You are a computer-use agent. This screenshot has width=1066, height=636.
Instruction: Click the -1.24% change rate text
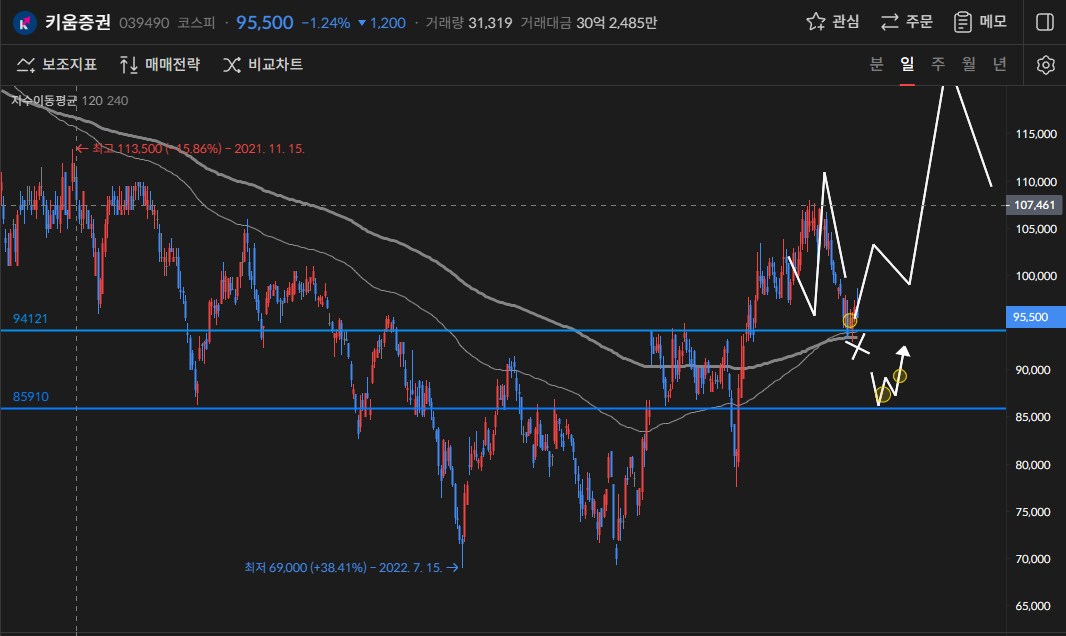click(x=326, y=23)
